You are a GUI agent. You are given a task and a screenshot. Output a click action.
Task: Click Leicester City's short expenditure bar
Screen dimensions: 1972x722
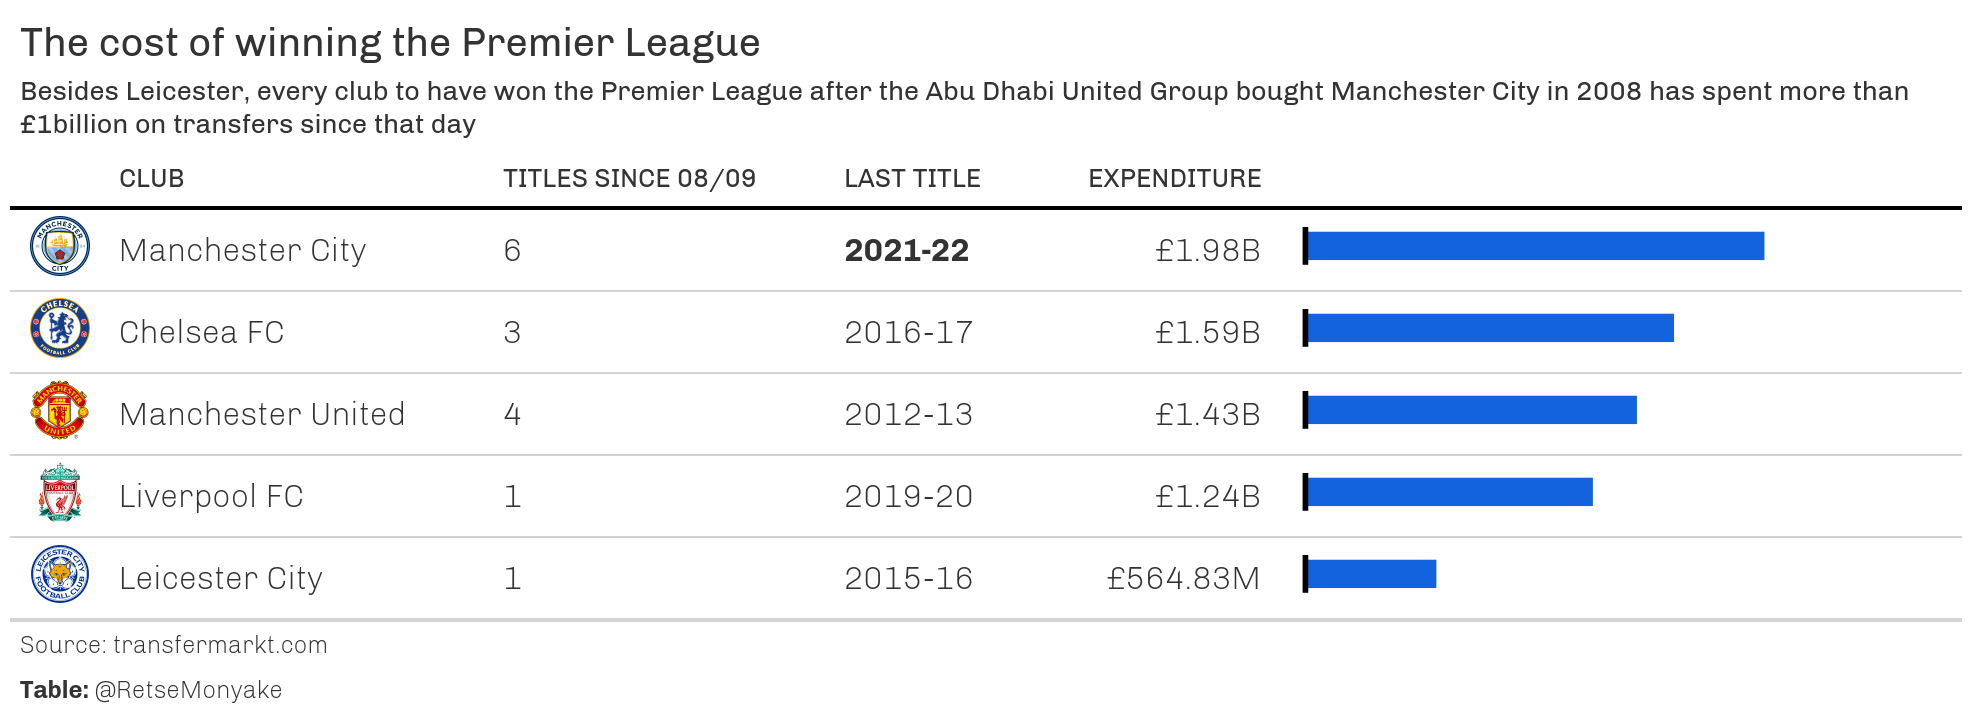pyautogui.click(x=1371, y=574)
